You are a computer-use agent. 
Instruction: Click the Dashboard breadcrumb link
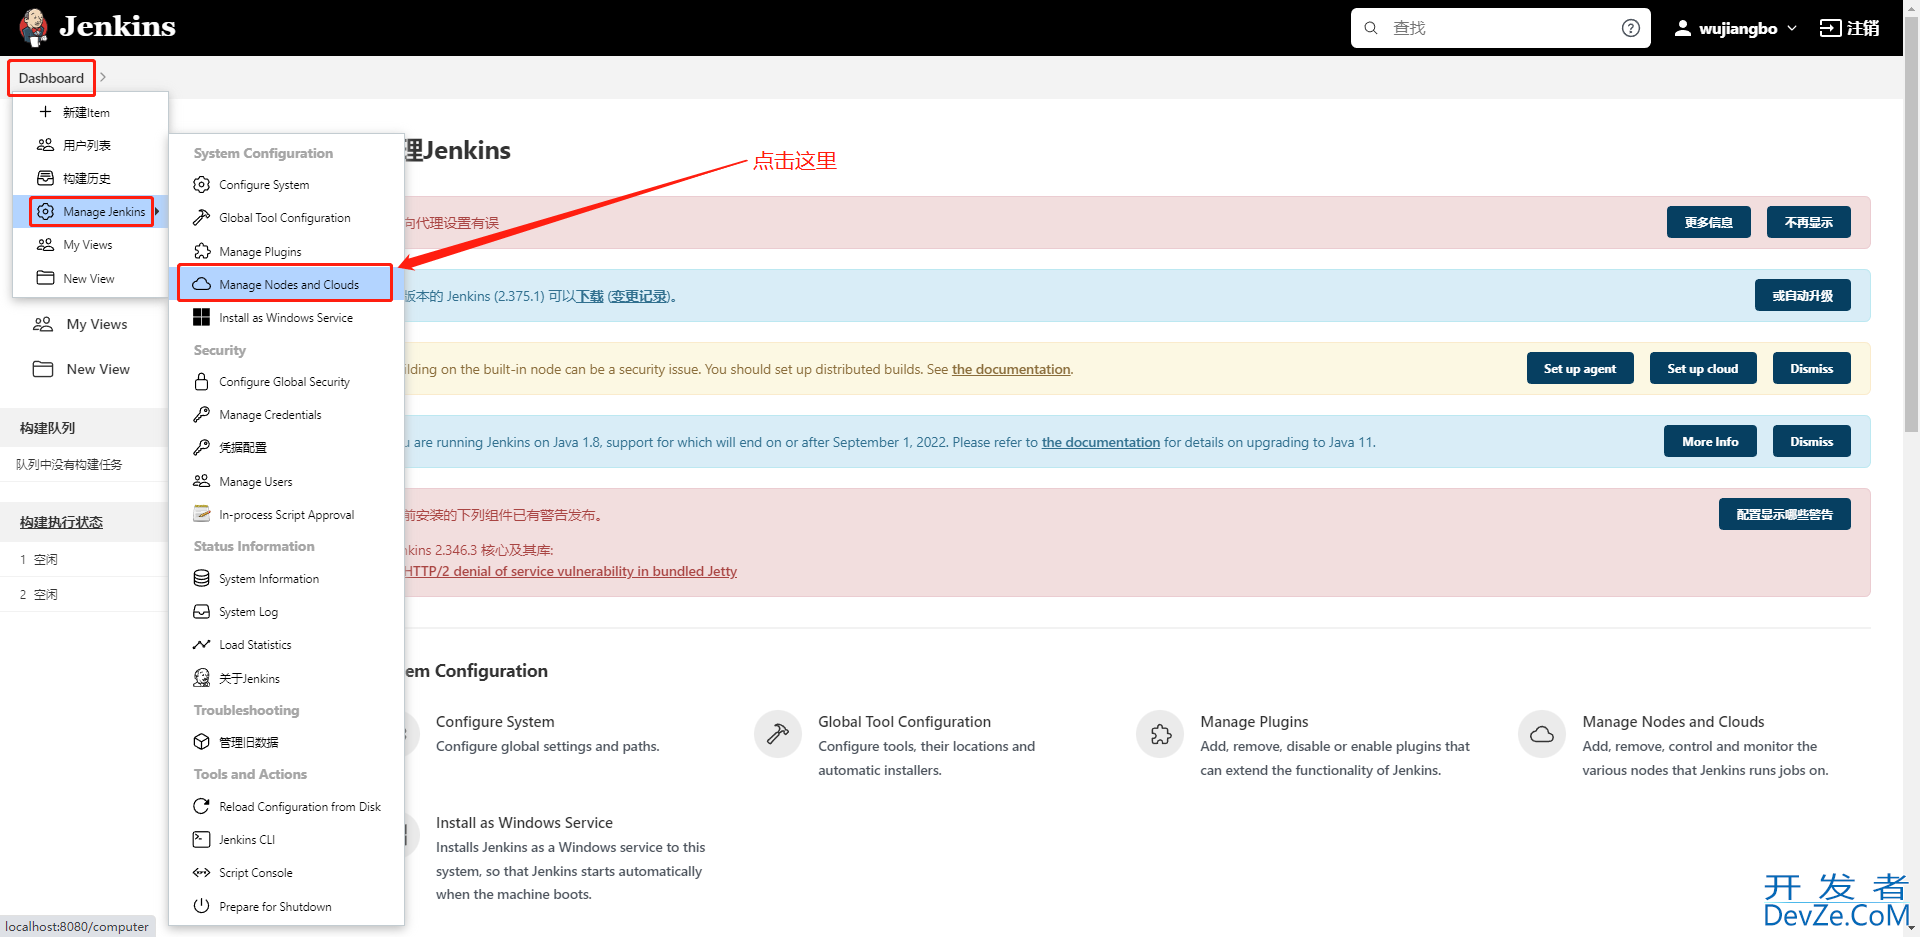(x=51, y=78)
